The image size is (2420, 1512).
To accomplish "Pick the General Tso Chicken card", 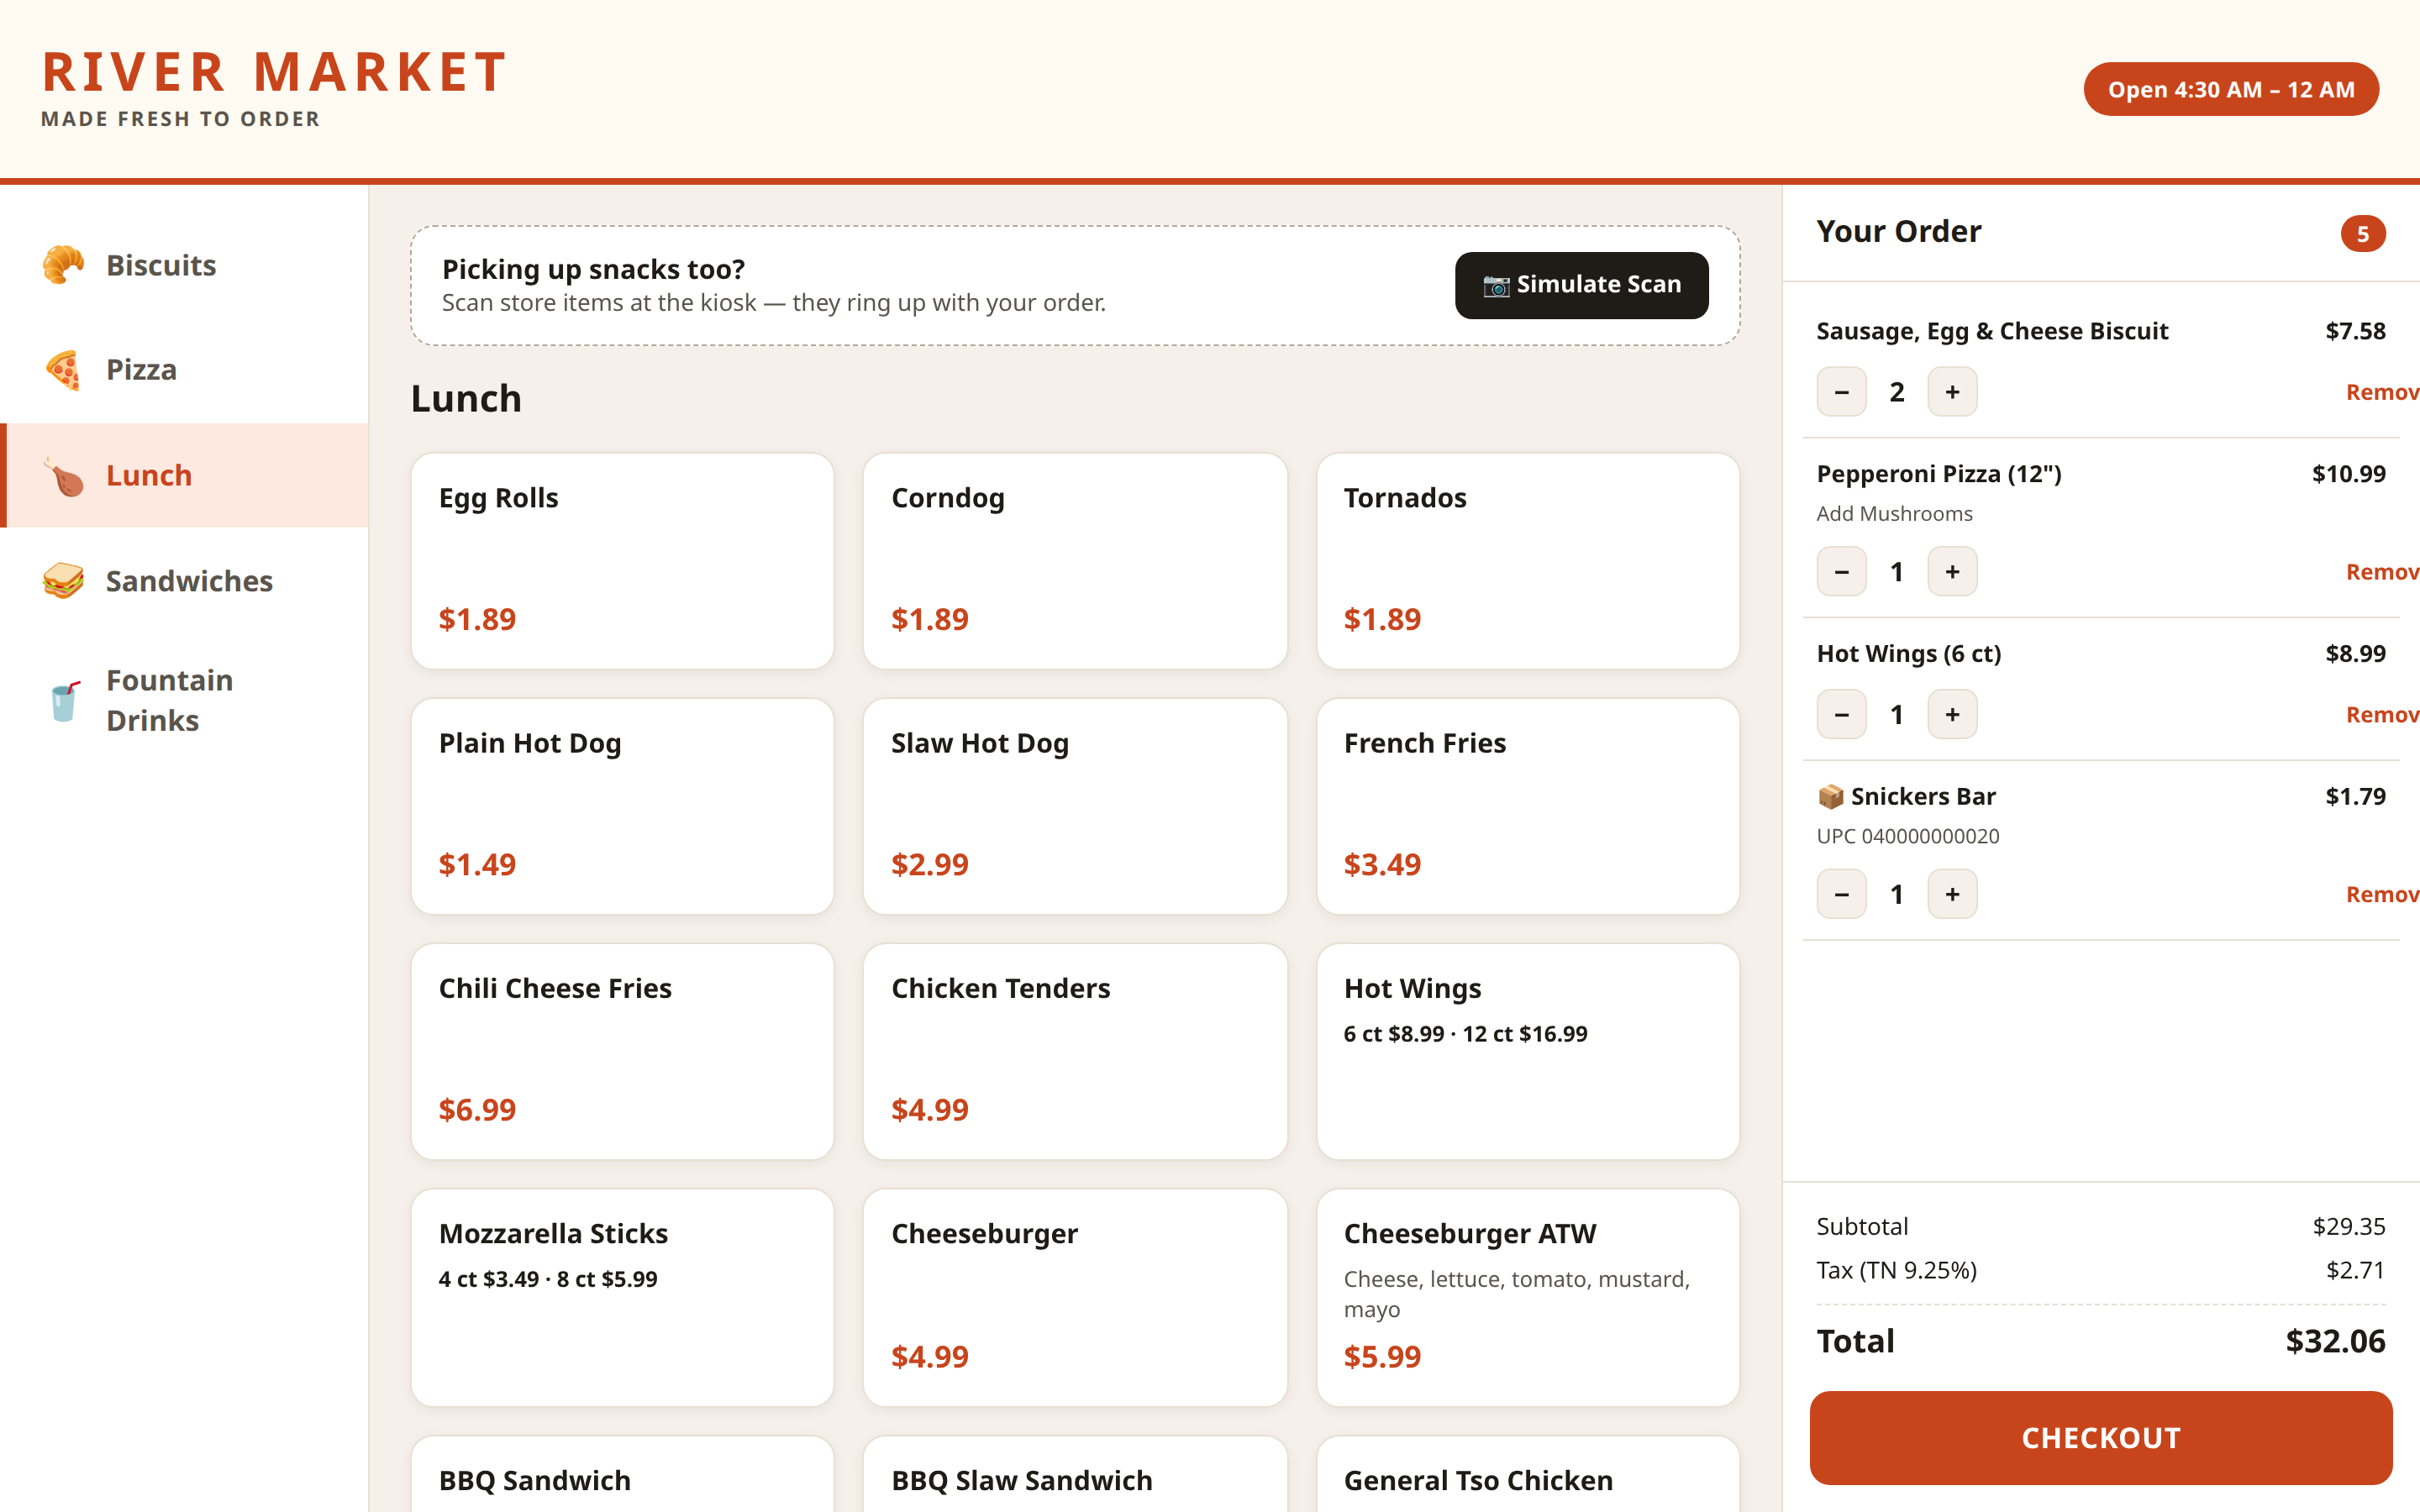I will pos(1528,1474).
